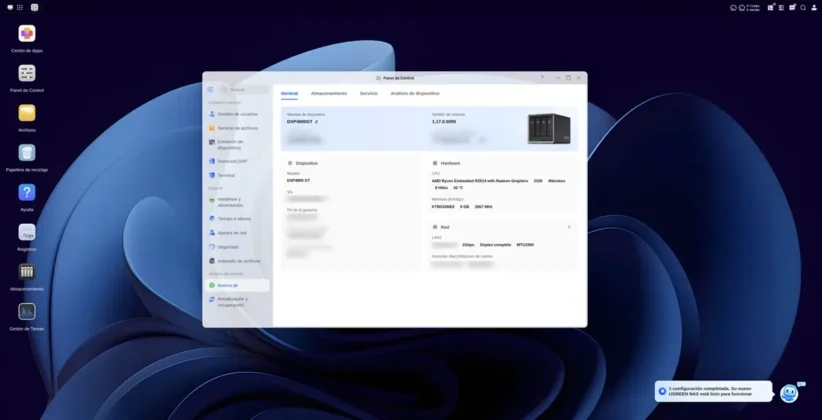
Task: Open Hardware y alimentación in the sidebar
Action: [x=237, y=202]
